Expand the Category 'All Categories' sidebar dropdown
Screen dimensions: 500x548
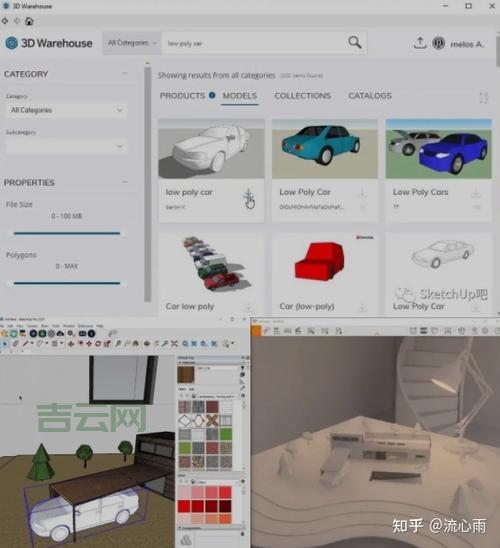click(x=66, y=110)
